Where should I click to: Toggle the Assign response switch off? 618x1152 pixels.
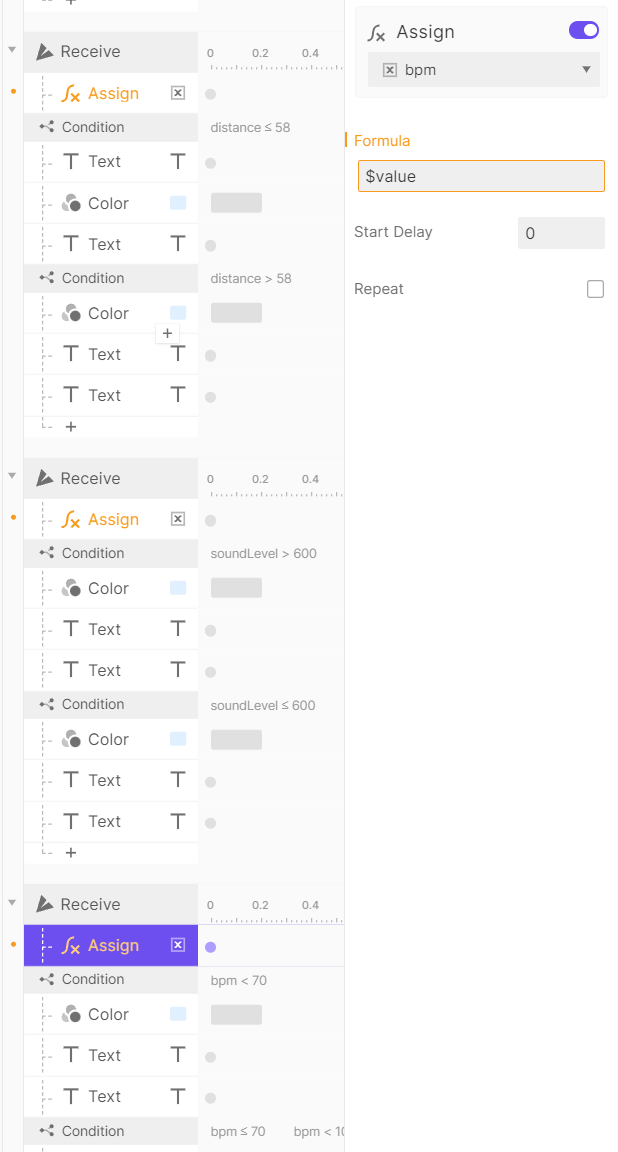584,31
